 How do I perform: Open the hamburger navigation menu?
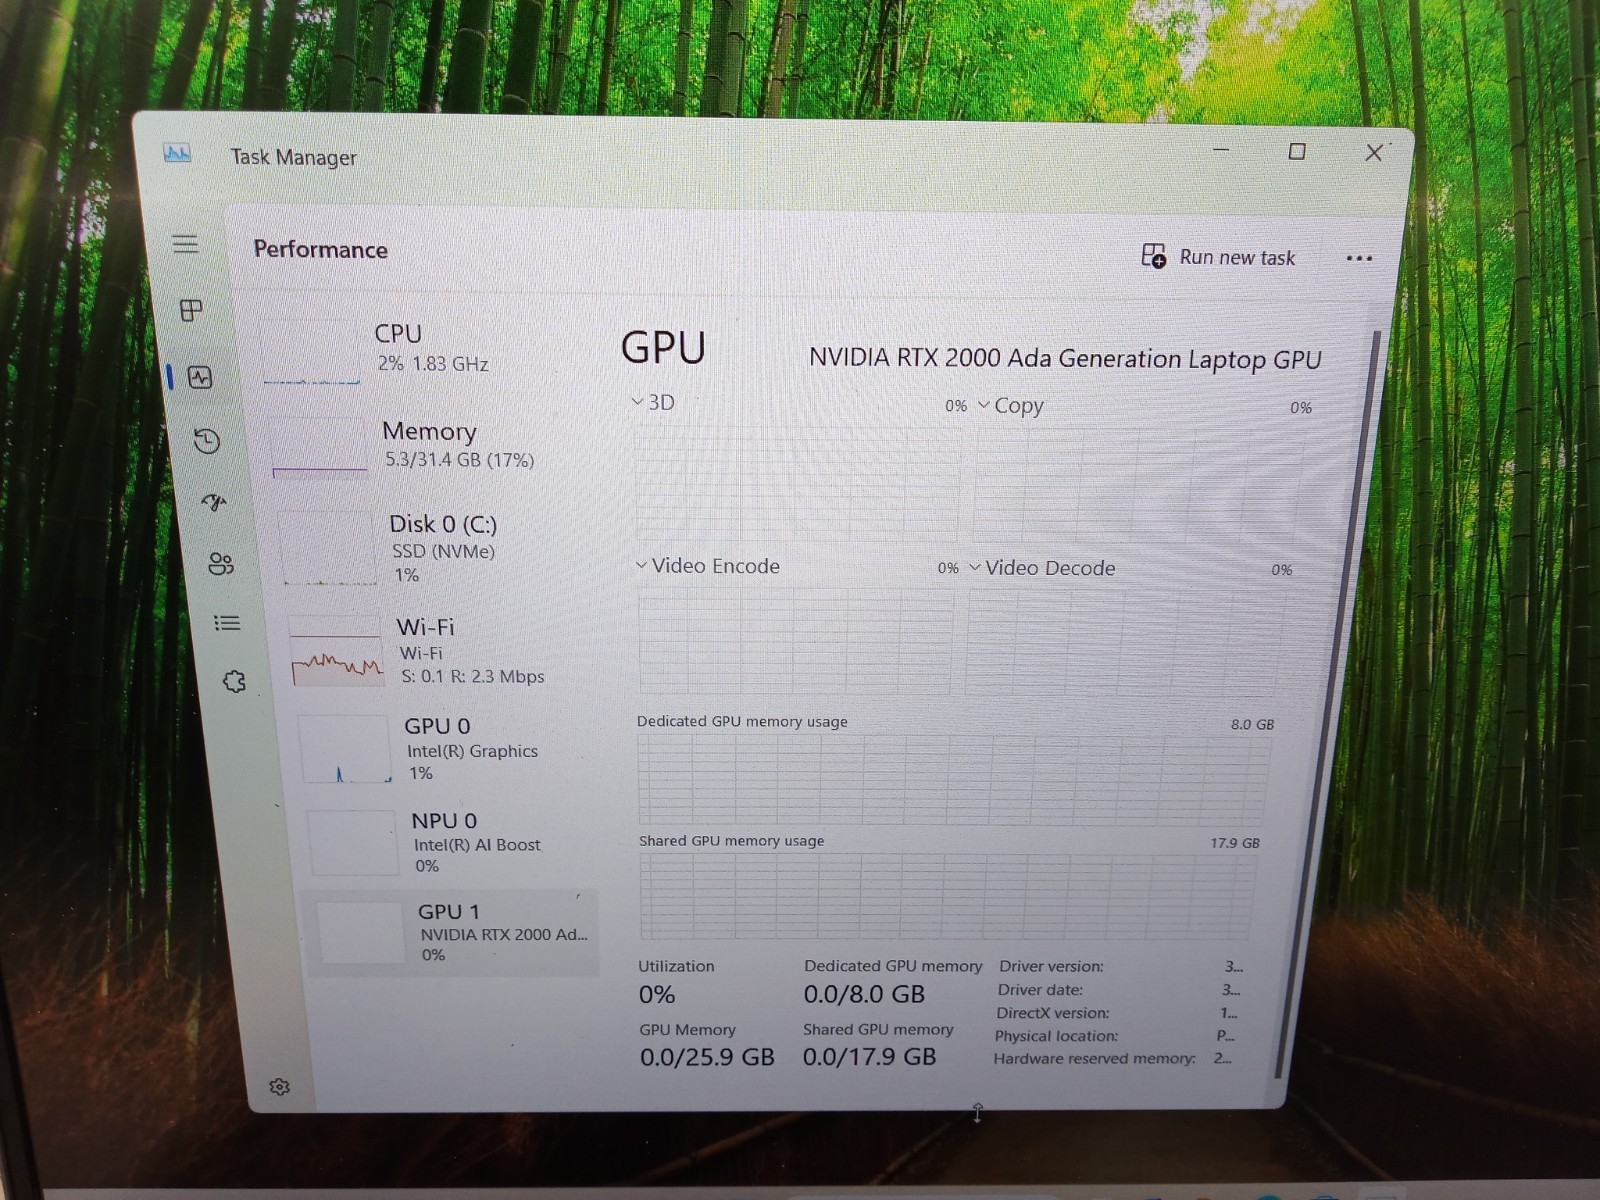pyautogui.click(x=185, y=244)
